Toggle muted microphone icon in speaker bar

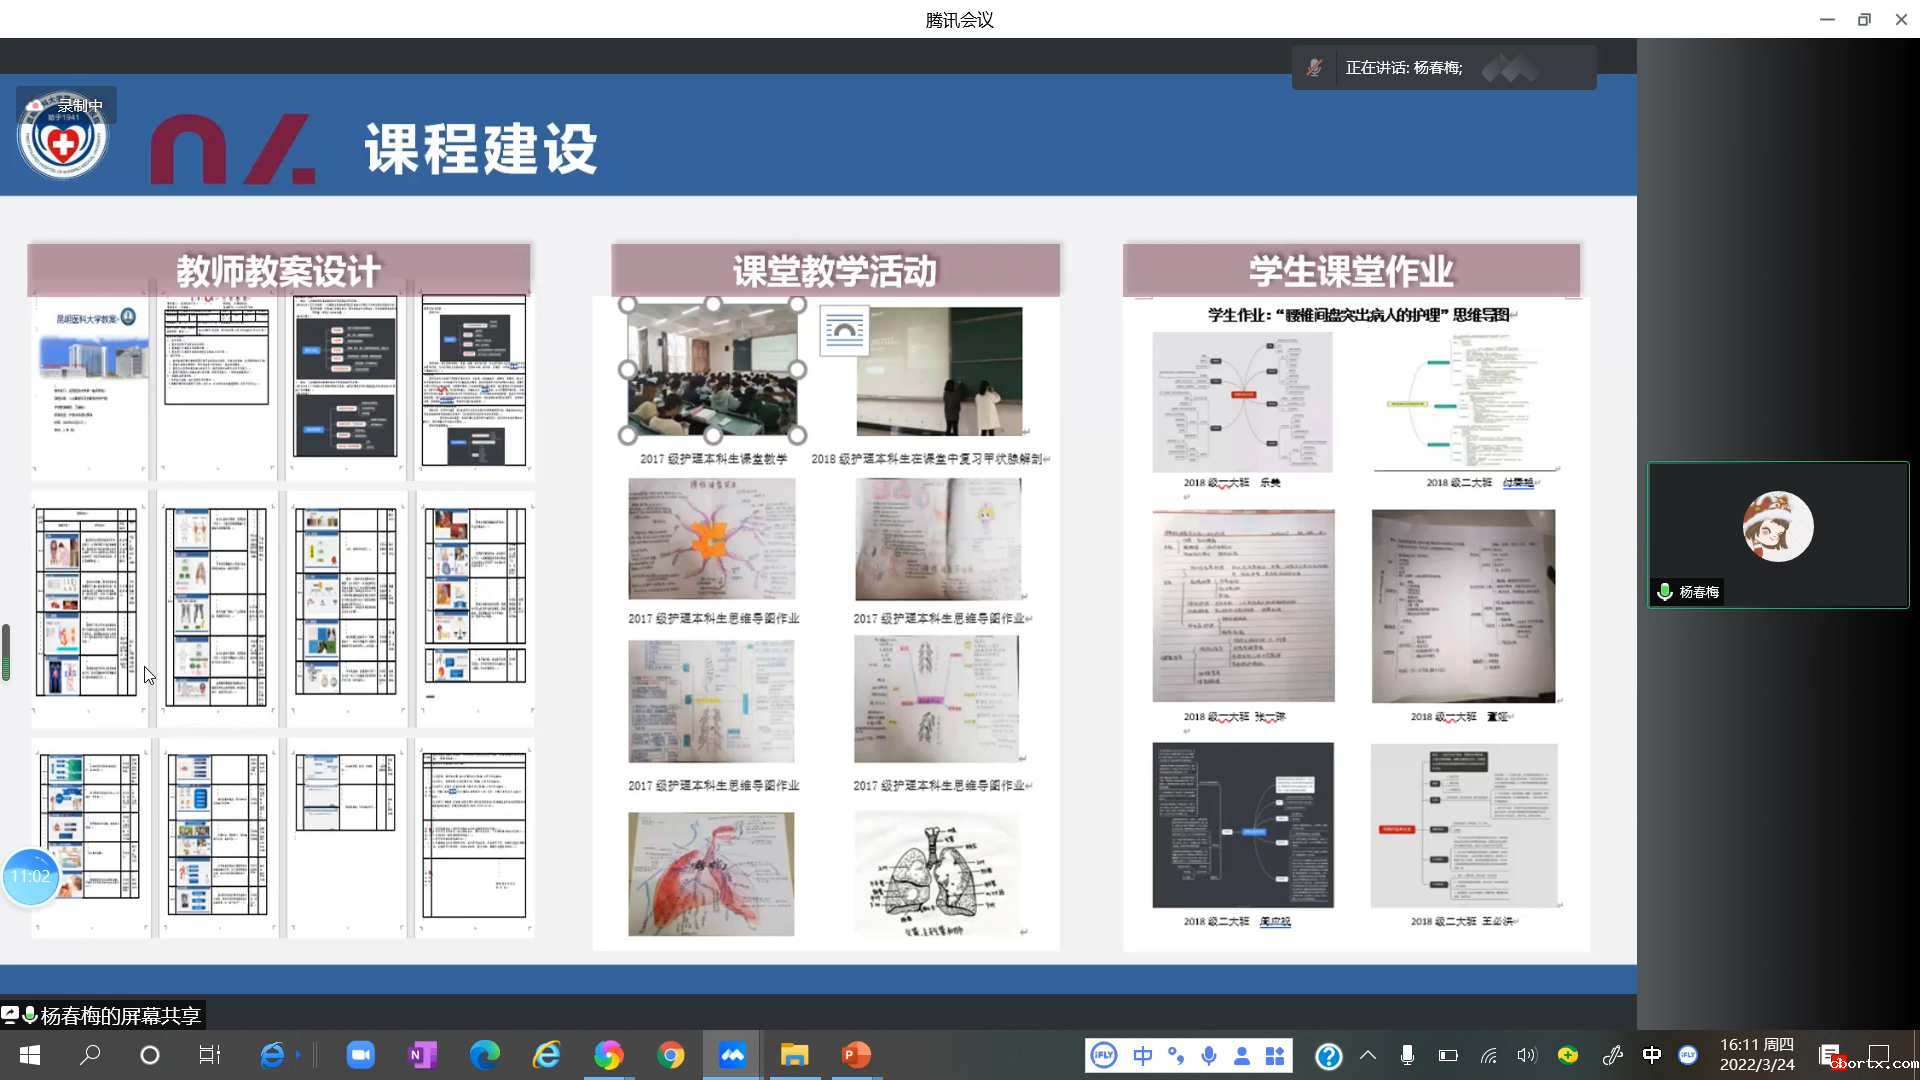coord(1314,68)
